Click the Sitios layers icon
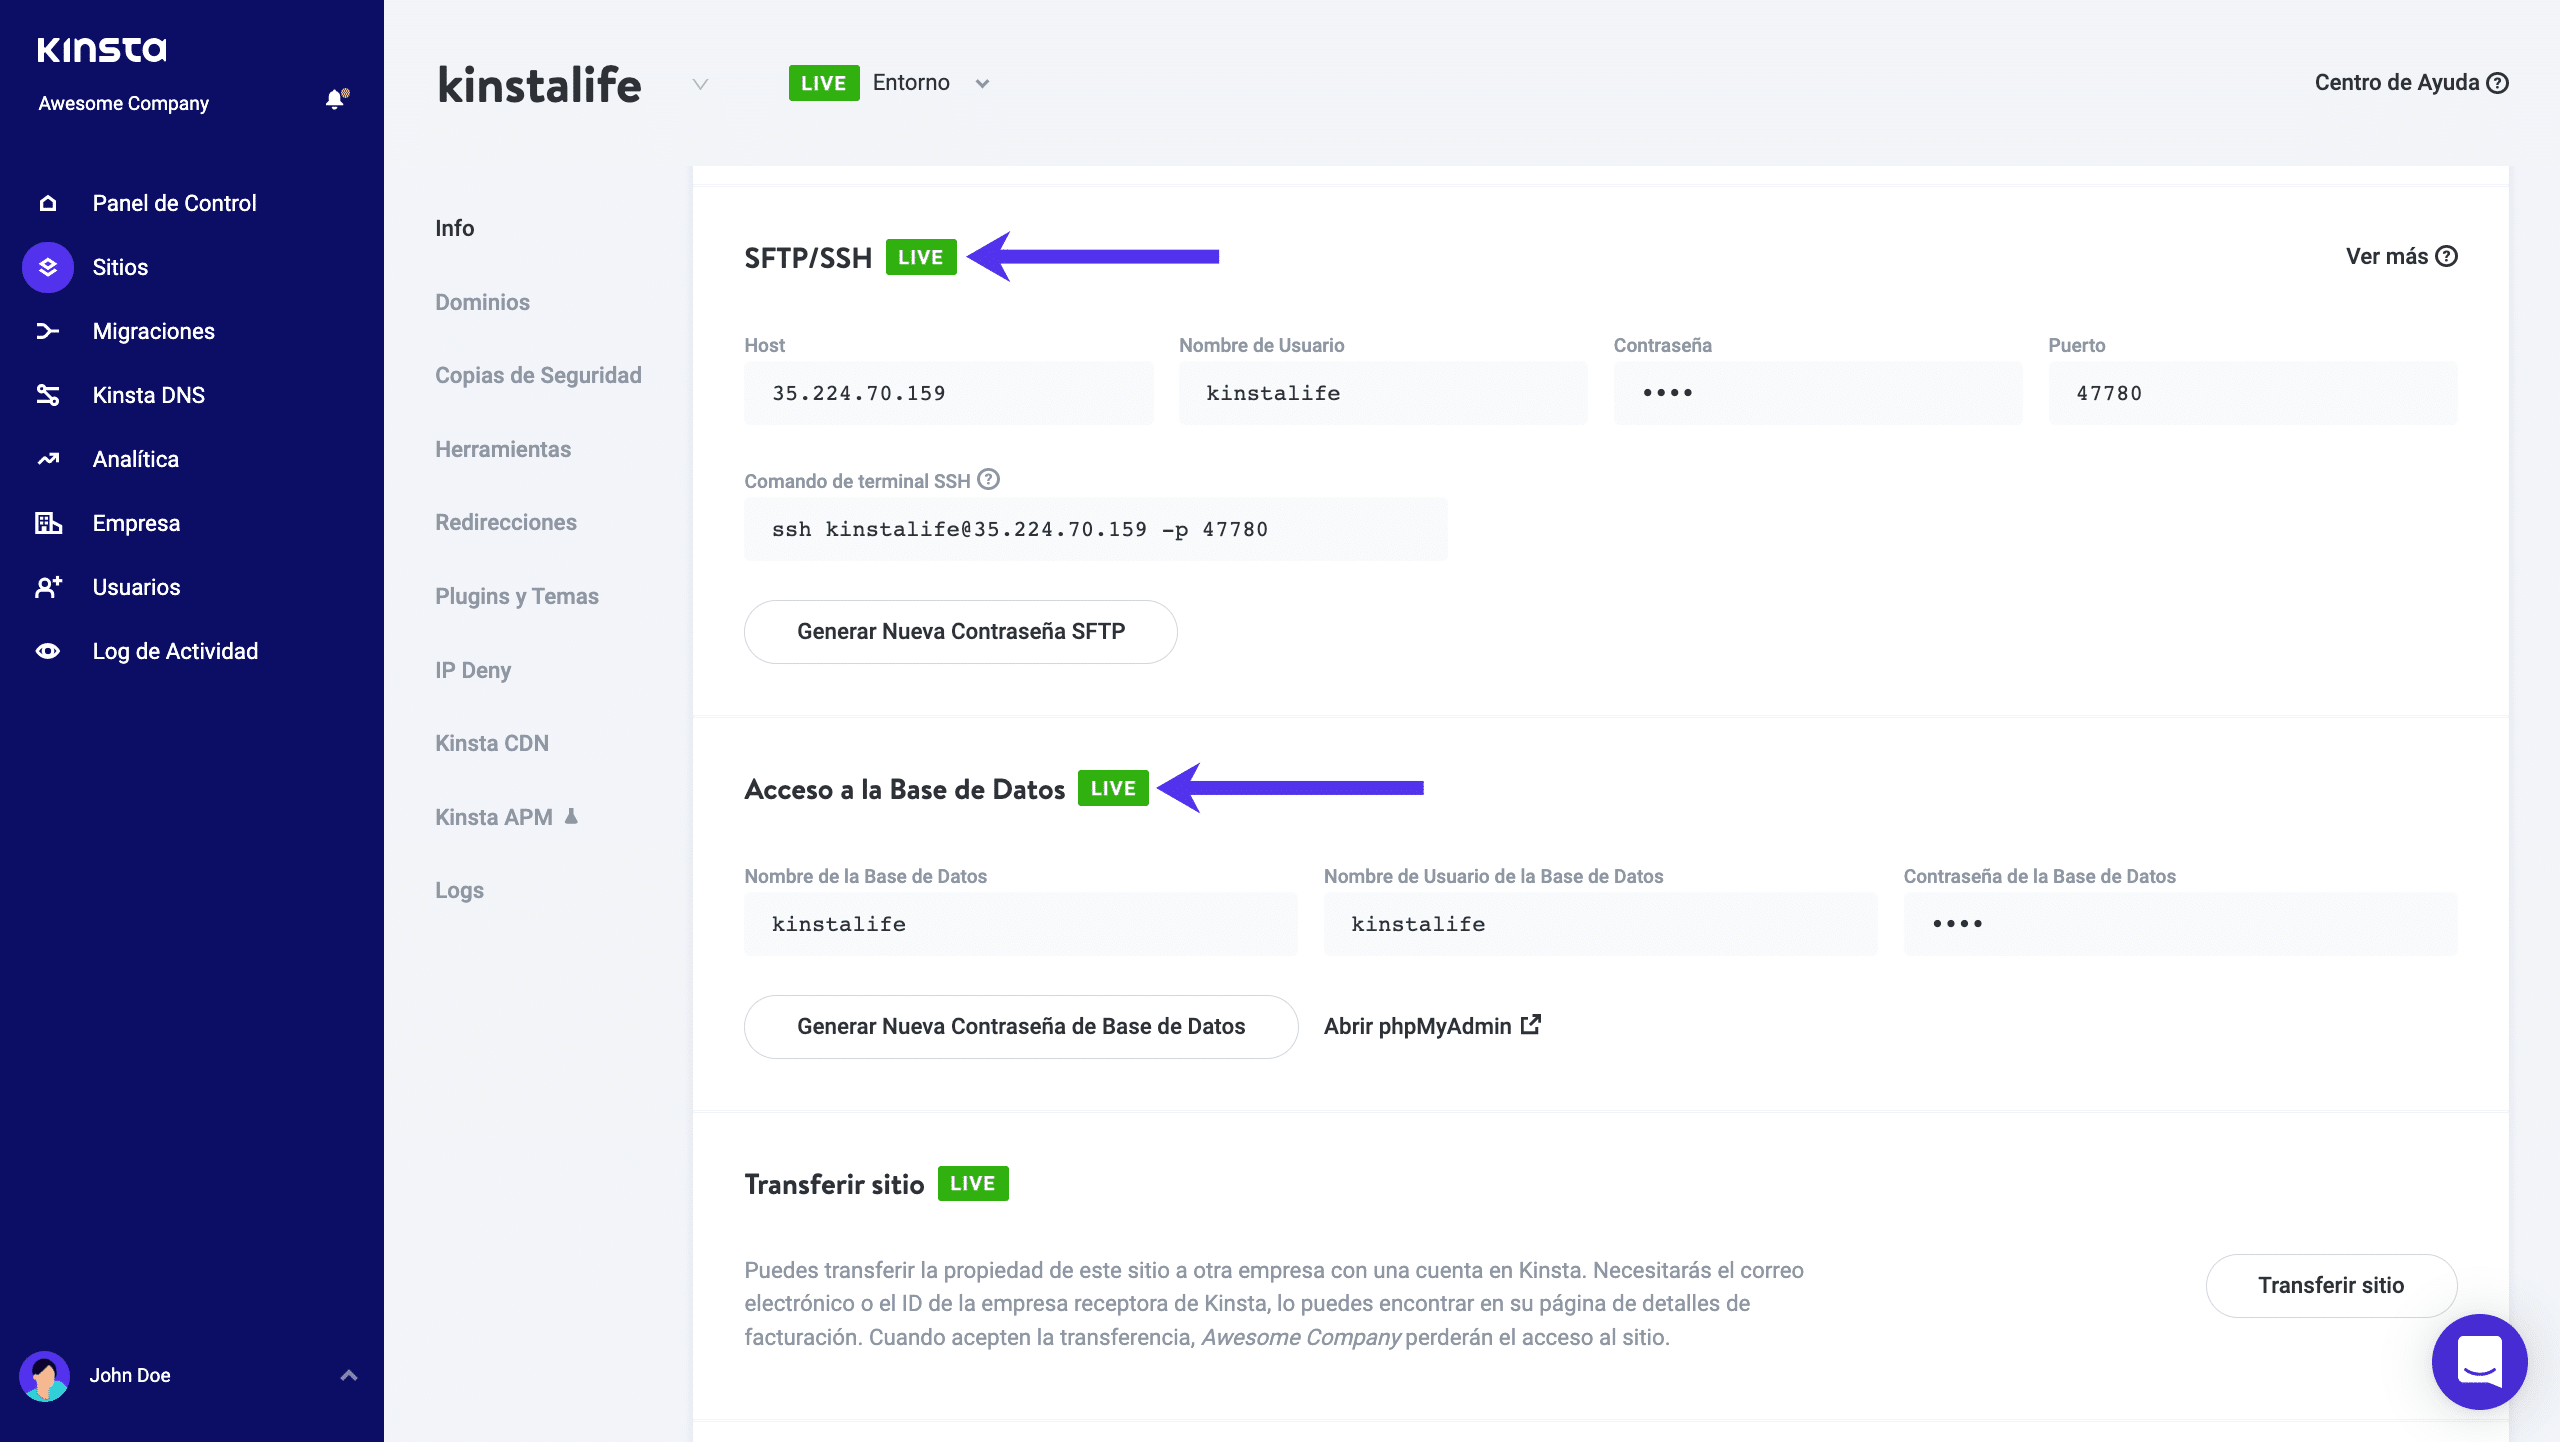 click(x=48, y=267)
